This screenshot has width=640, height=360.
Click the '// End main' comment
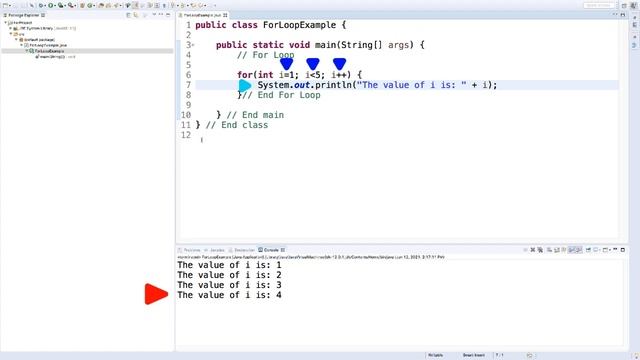click(255, 115)
